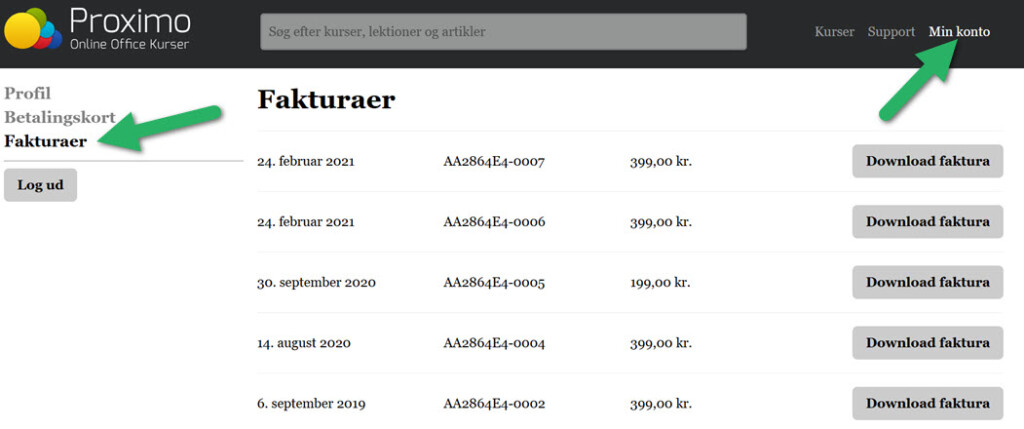
Task: Select invoice number AA2864E4-0005
Action: 494,283
